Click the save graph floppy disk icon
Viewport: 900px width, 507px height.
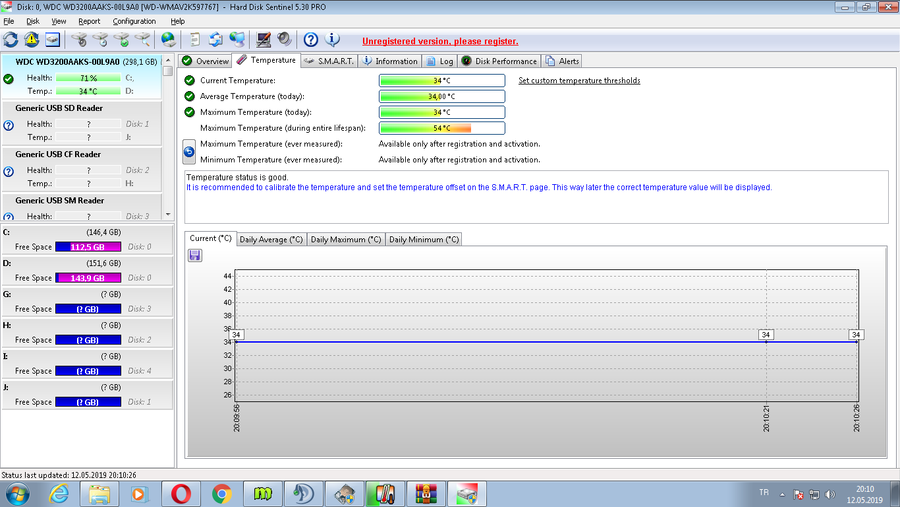point(195,256)
